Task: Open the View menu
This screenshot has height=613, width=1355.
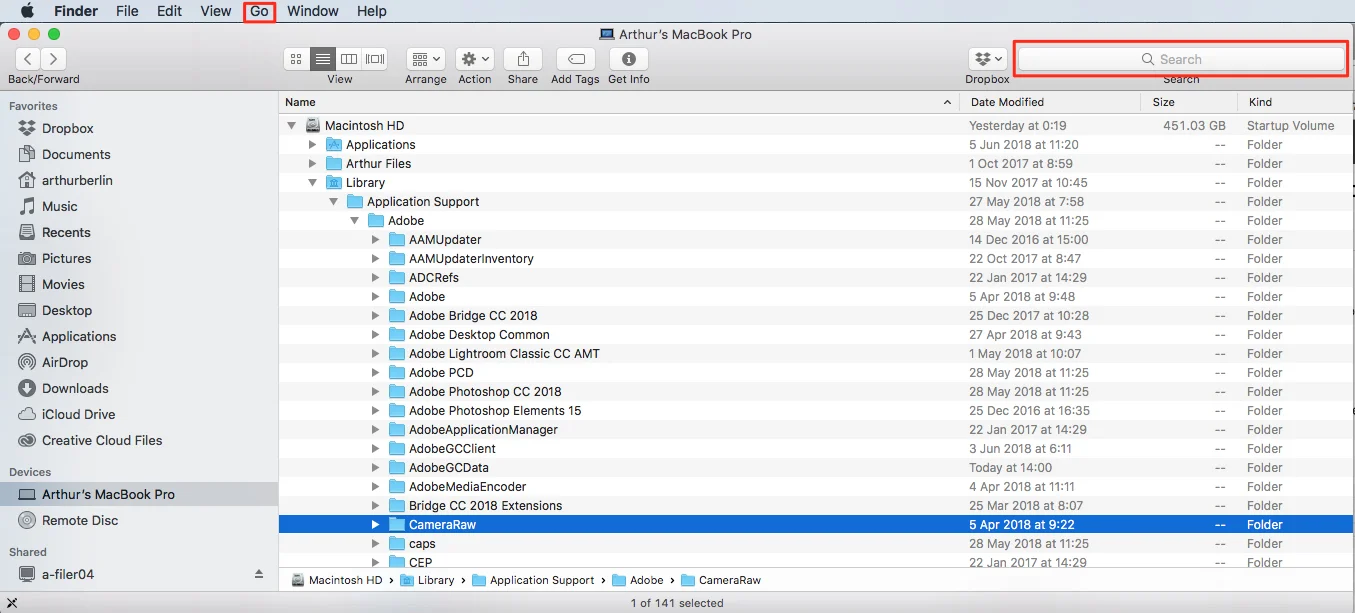Action: click(x=216, y=11)
